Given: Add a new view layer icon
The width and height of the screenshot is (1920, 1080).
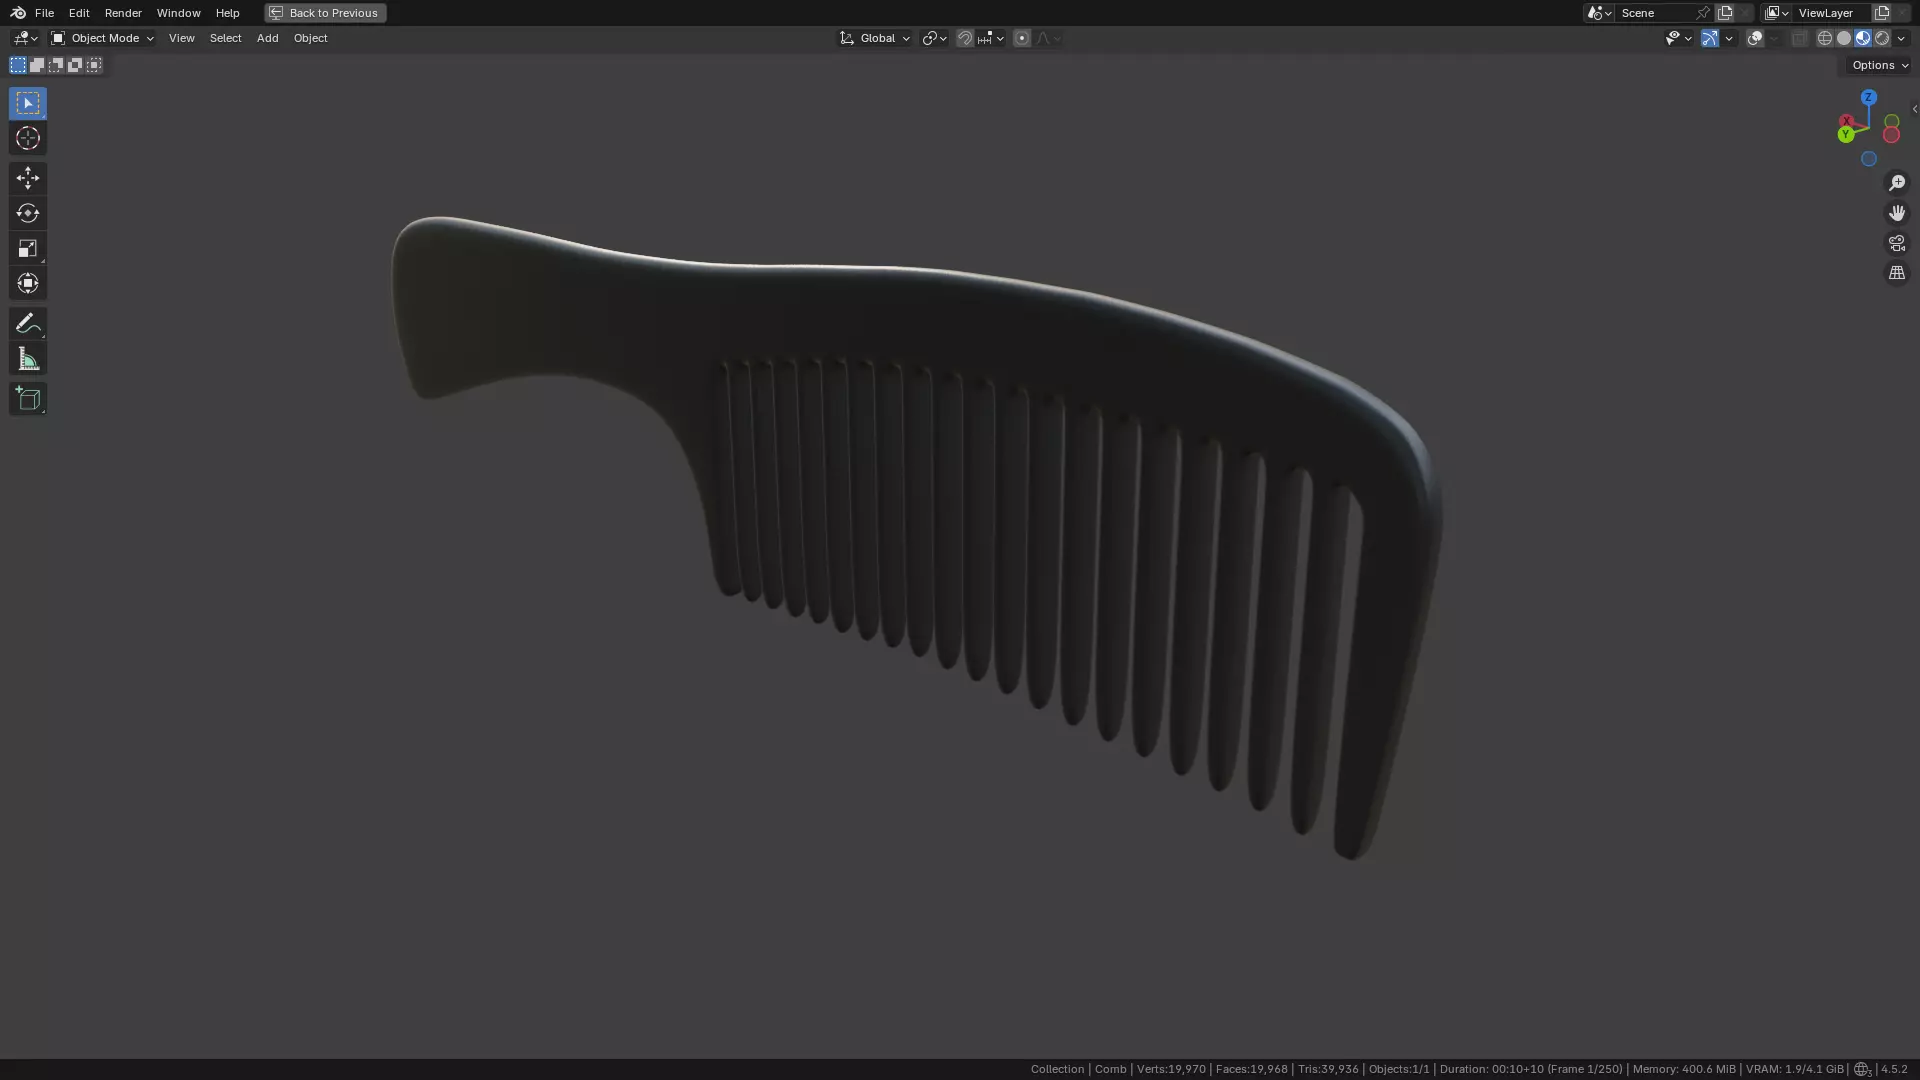Looking at the screenshot, I should [x=1882, y=13].
